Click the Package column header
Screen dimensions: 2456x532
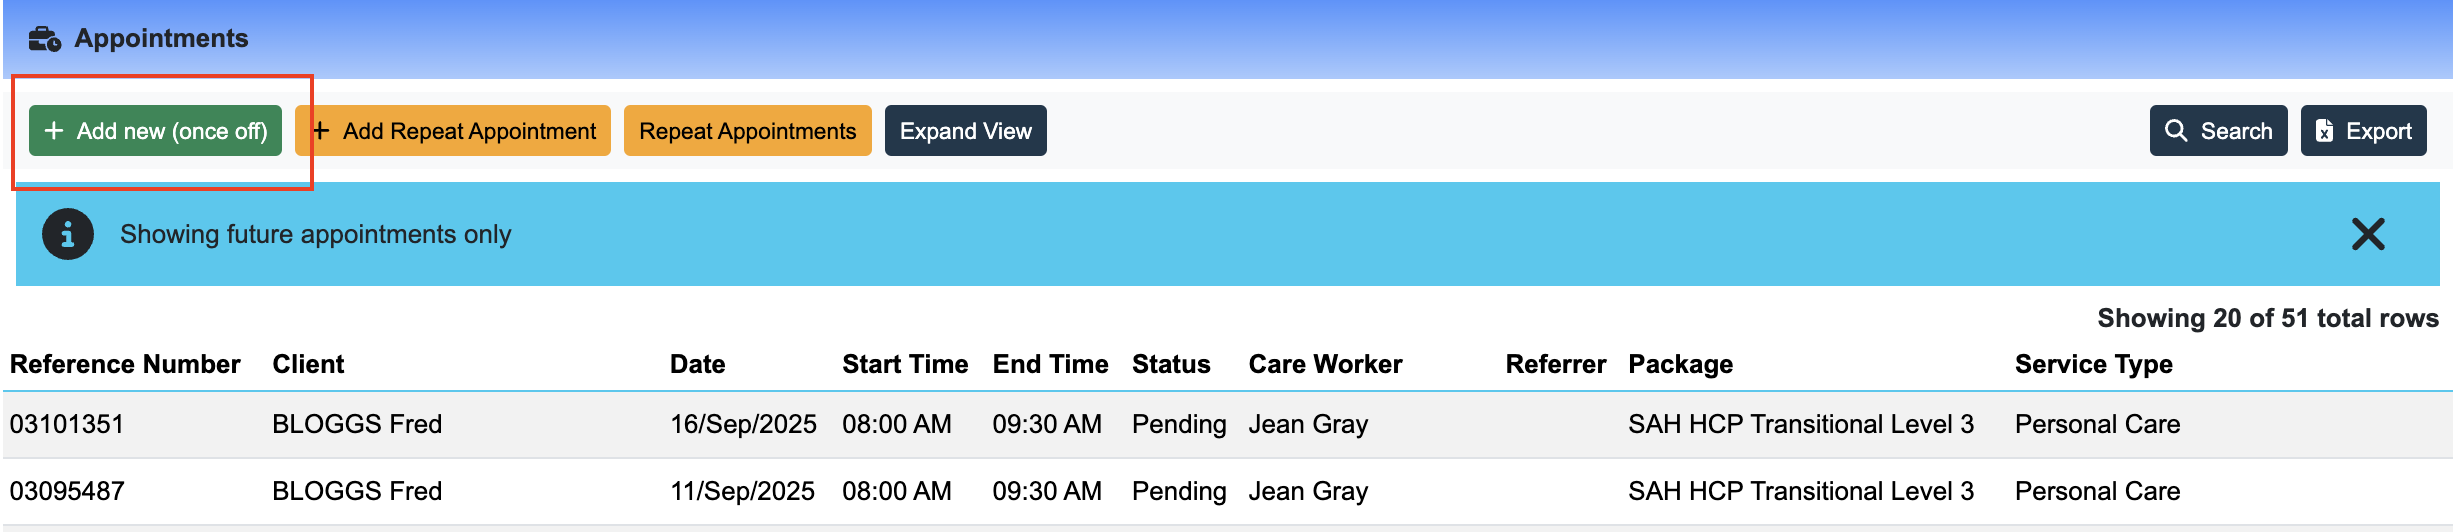point(1680,364)
